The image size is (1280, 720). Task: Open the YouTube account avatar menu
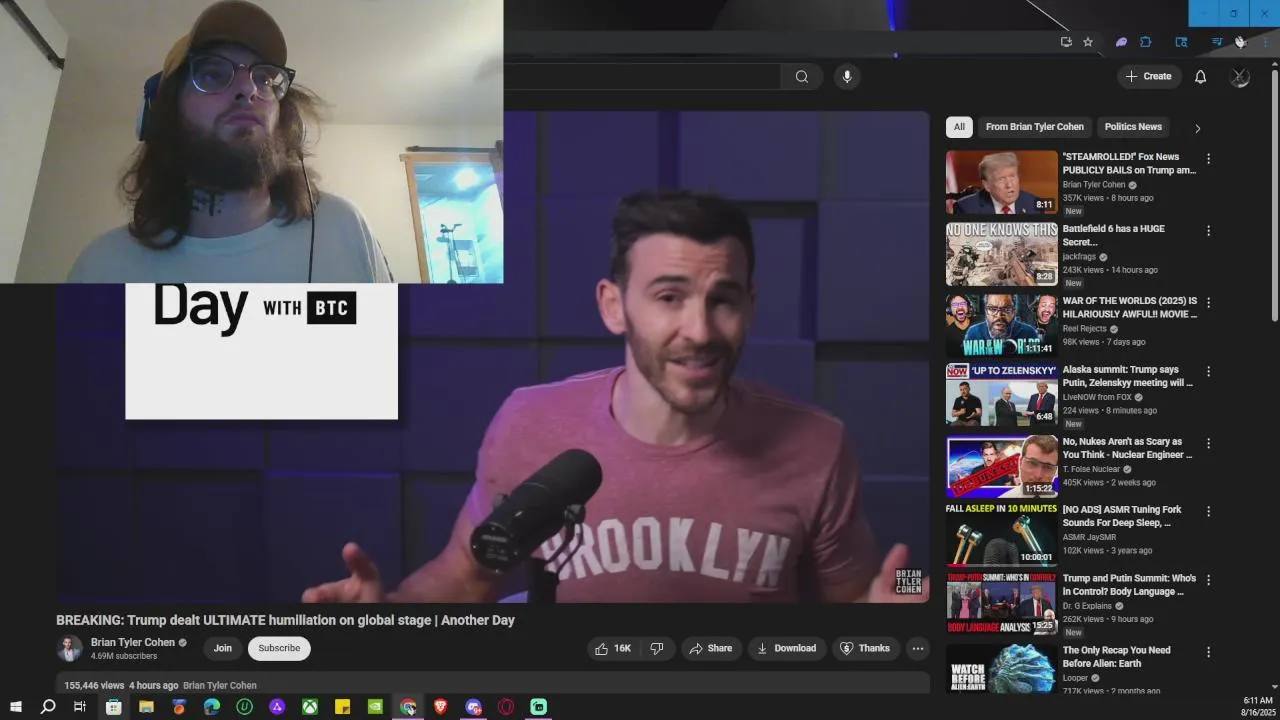click(1239, 77)
